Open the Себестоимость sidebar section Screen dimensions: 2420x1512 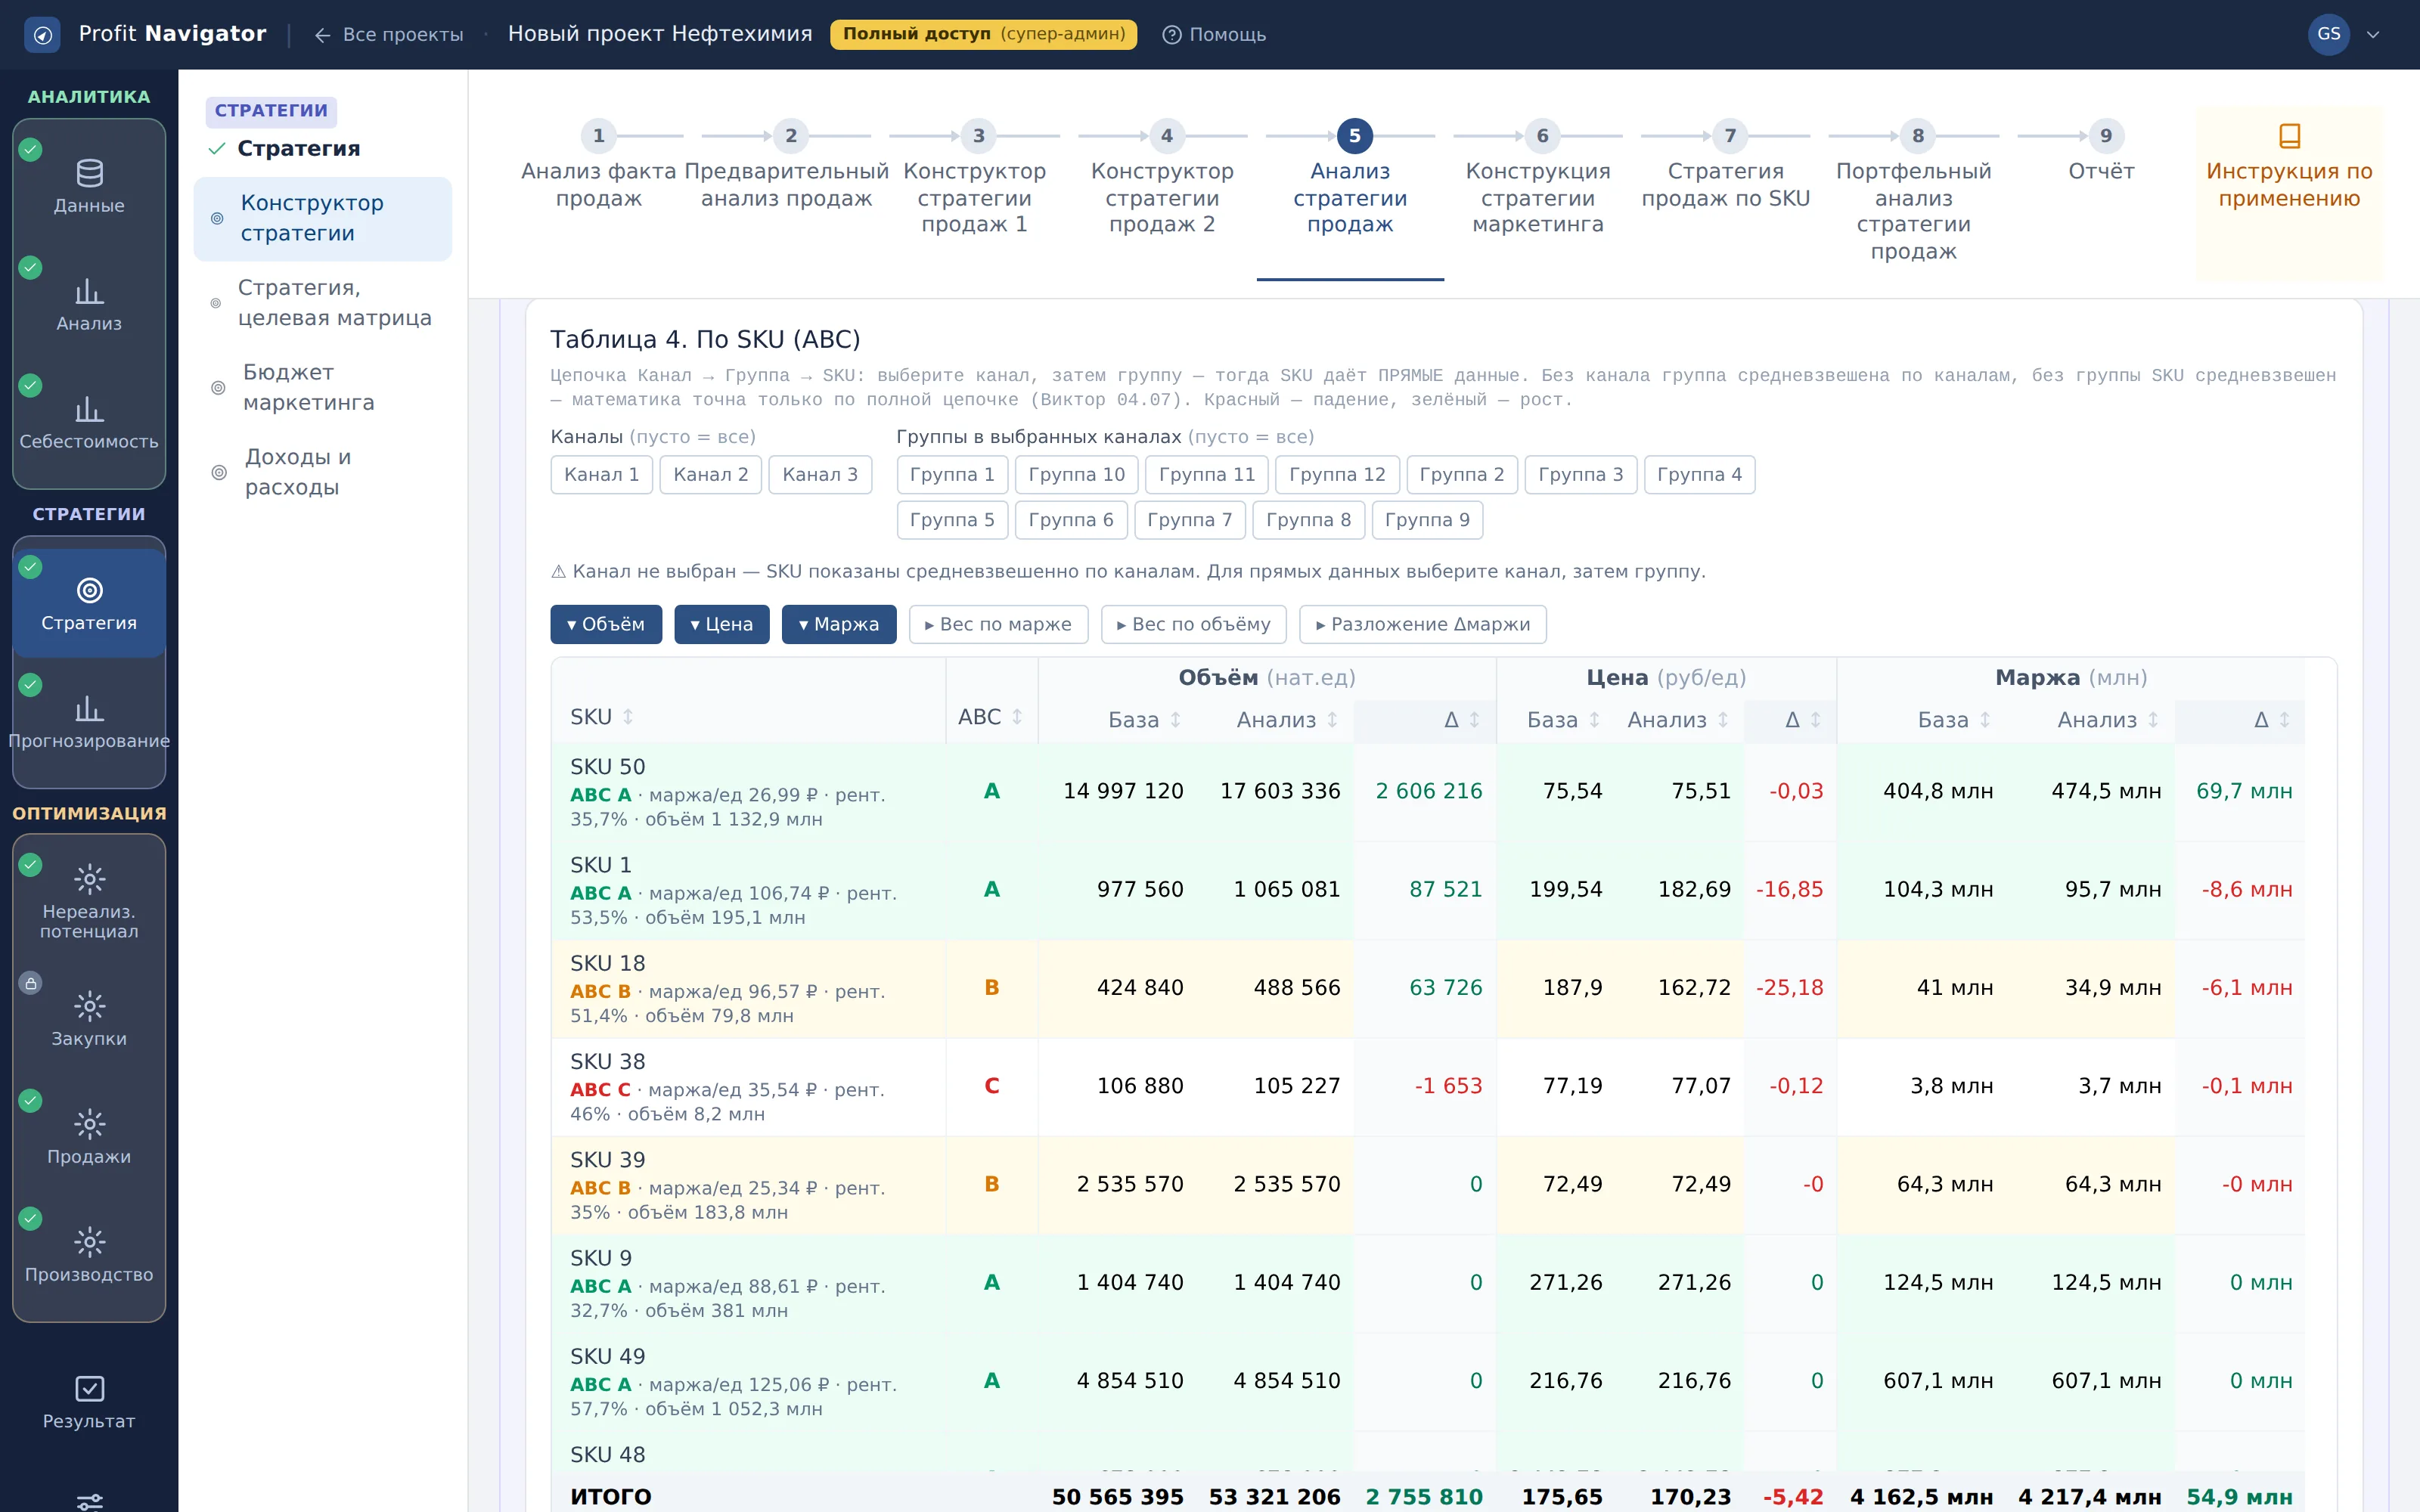point(89,423)
